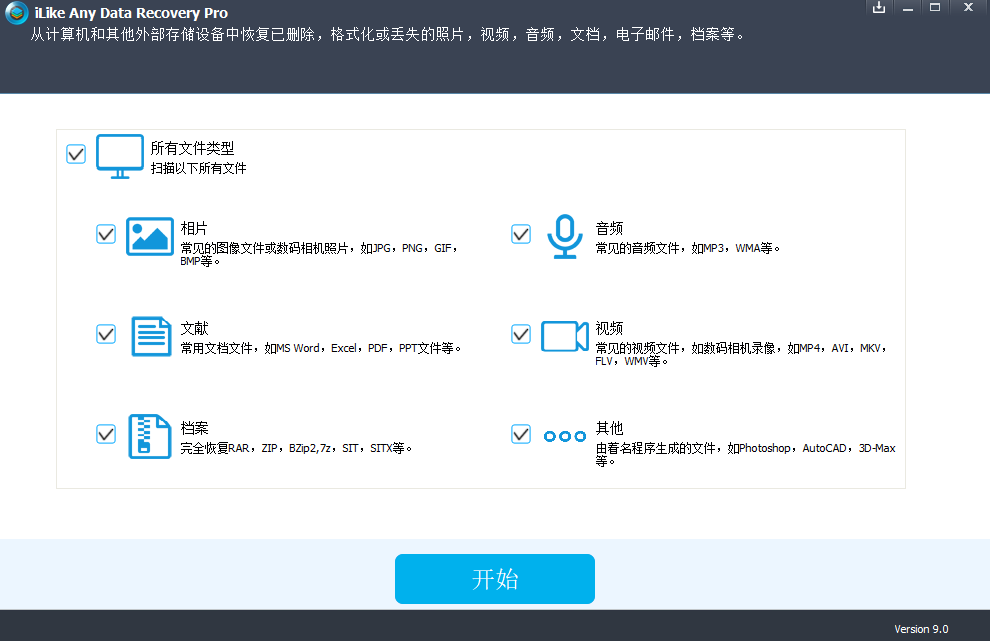Click the description mentioning MP4, AVI, MKV

(742, 354)
